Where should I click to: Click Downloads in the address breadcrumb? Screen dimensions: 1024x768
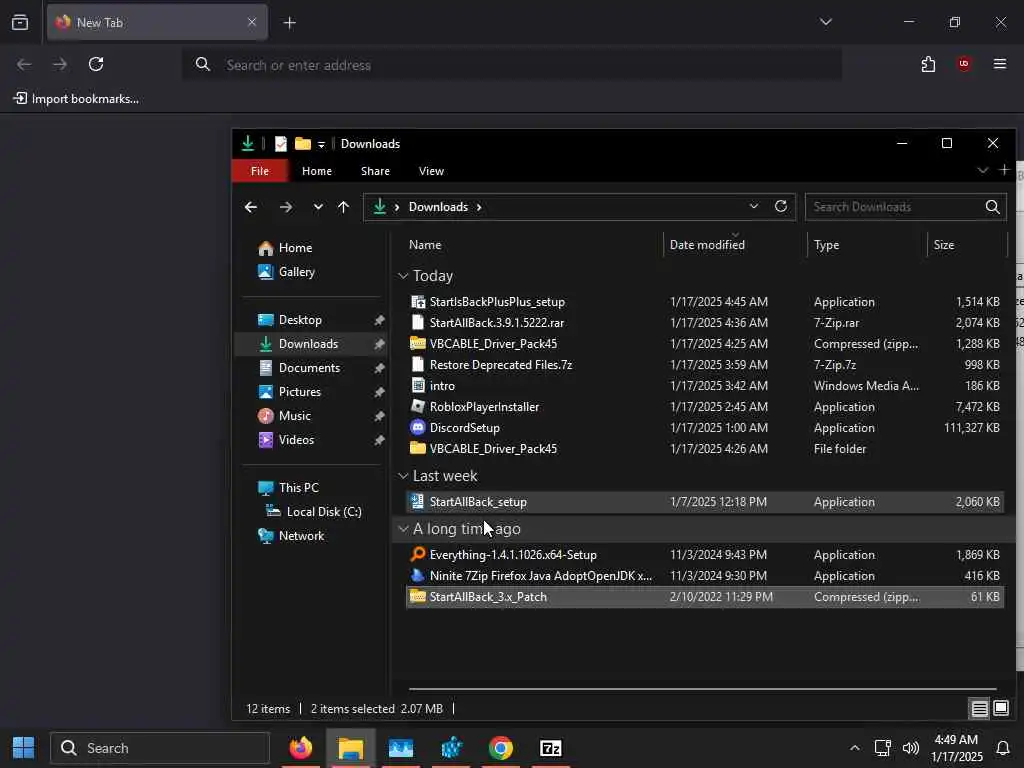tap(438, 207)
